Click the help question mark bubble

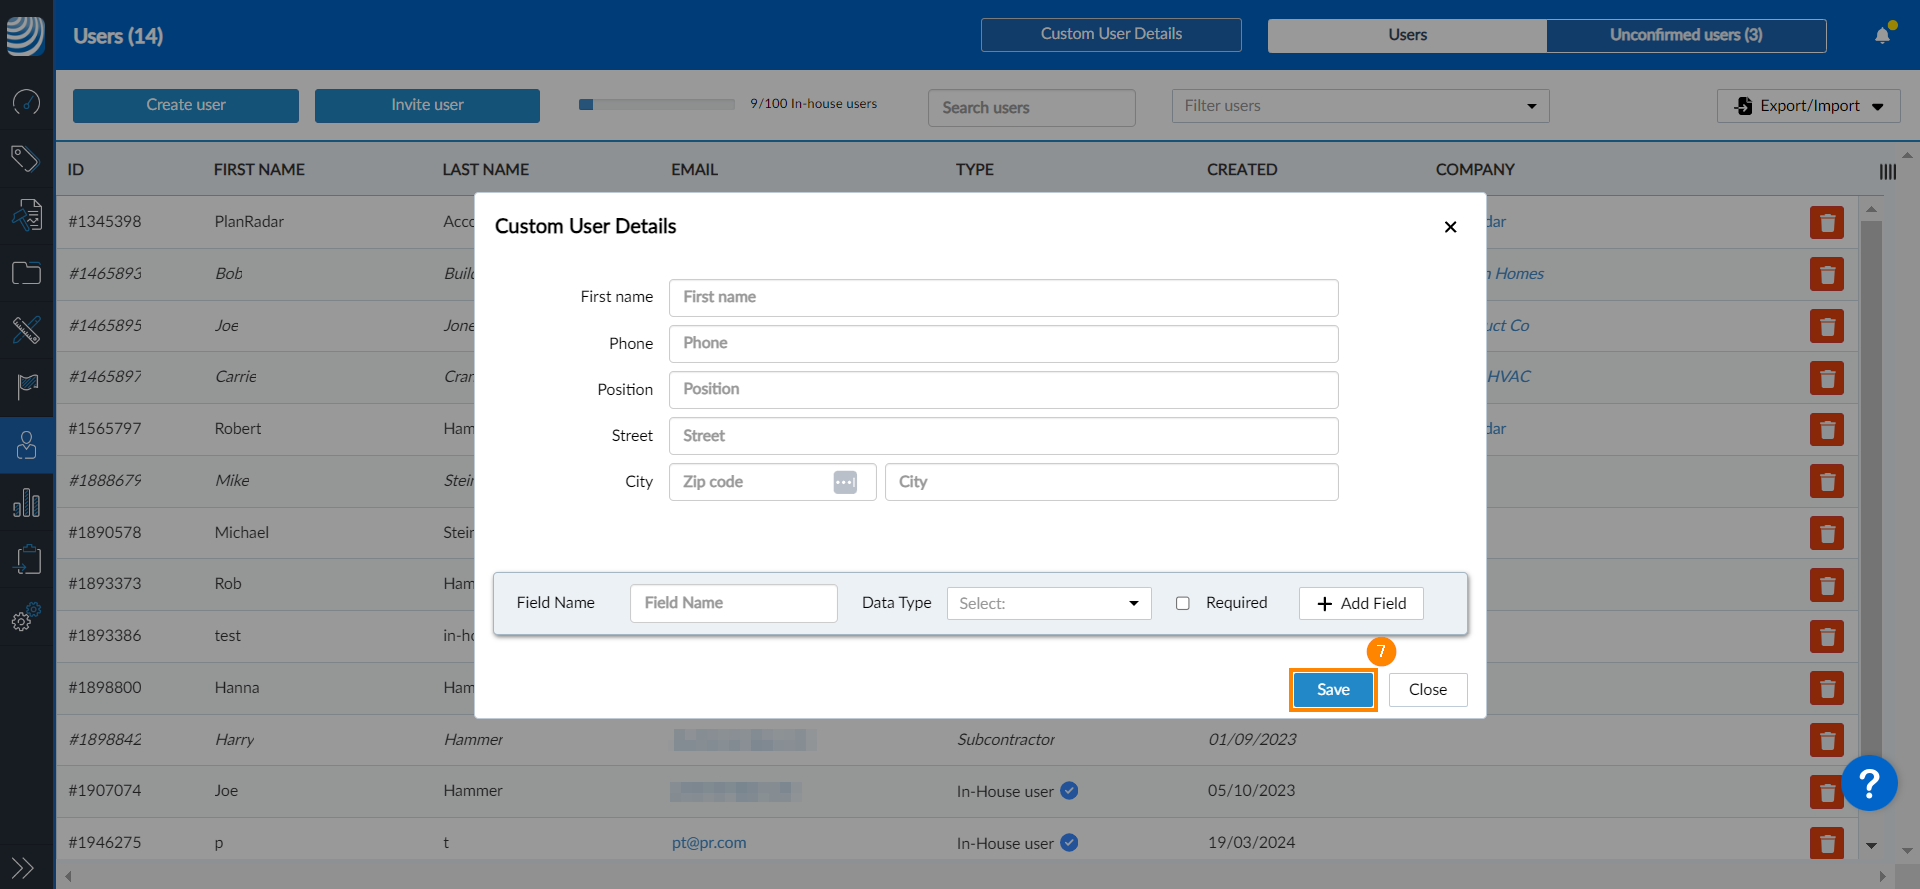[1868, 783]
